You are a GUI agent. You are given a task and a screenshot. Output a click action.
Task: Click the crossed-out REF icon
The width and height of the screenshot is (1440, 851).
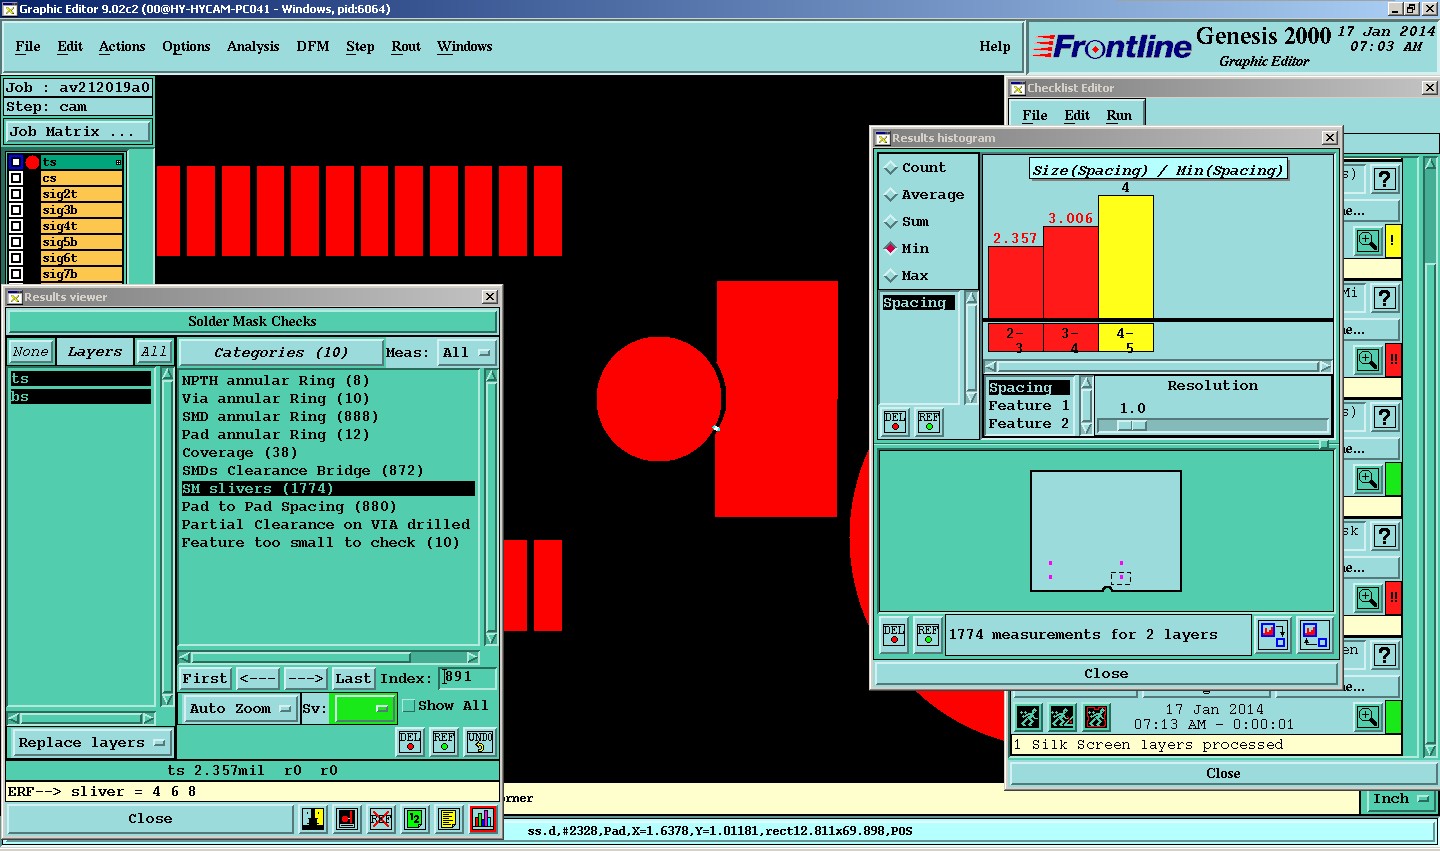381,819
